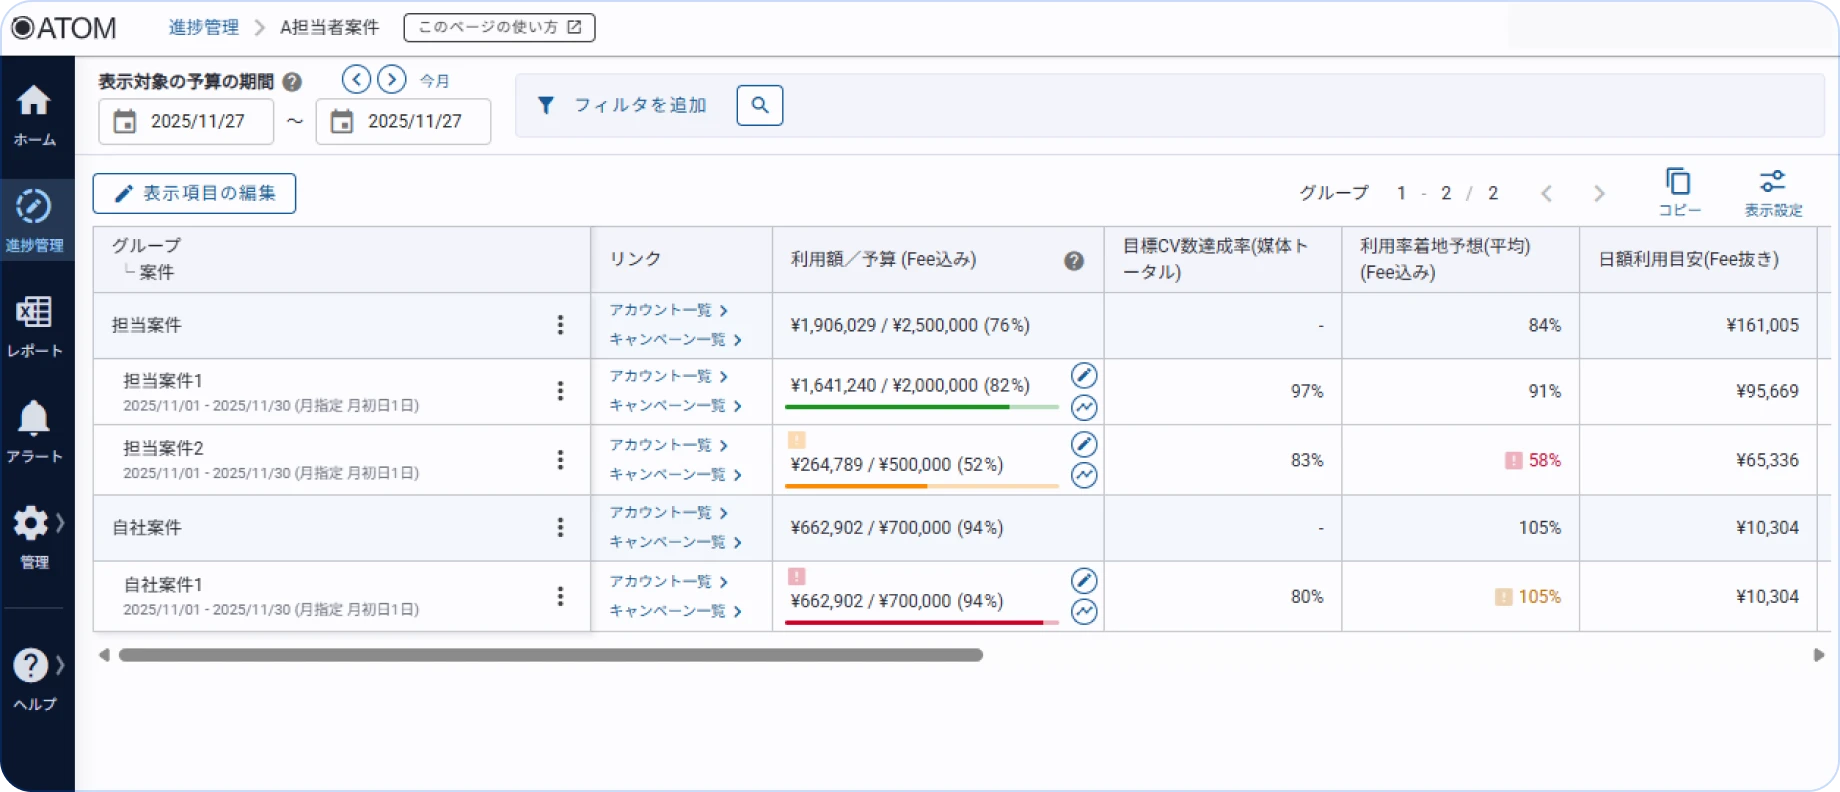Open the three-dot menu for 自社案件 group
Image resolution: width=1840 pixels, height=792 pixels.
(560, 527)
